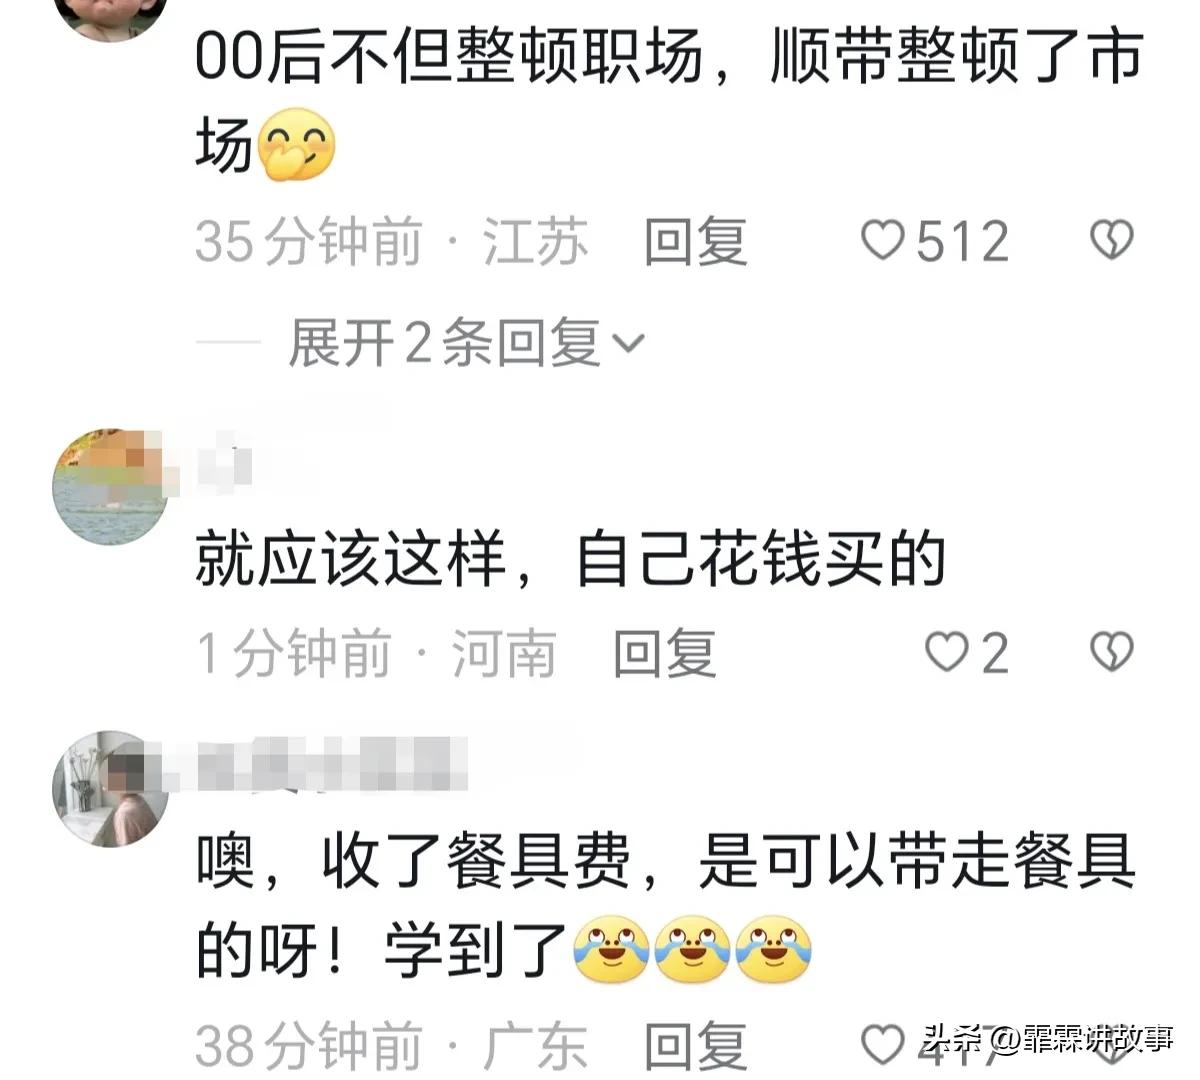The height and width of the screenshot is (1080, 1200).
Task: Select comment text 就应该这样，自己花钱买的
Action: [570, 560]
